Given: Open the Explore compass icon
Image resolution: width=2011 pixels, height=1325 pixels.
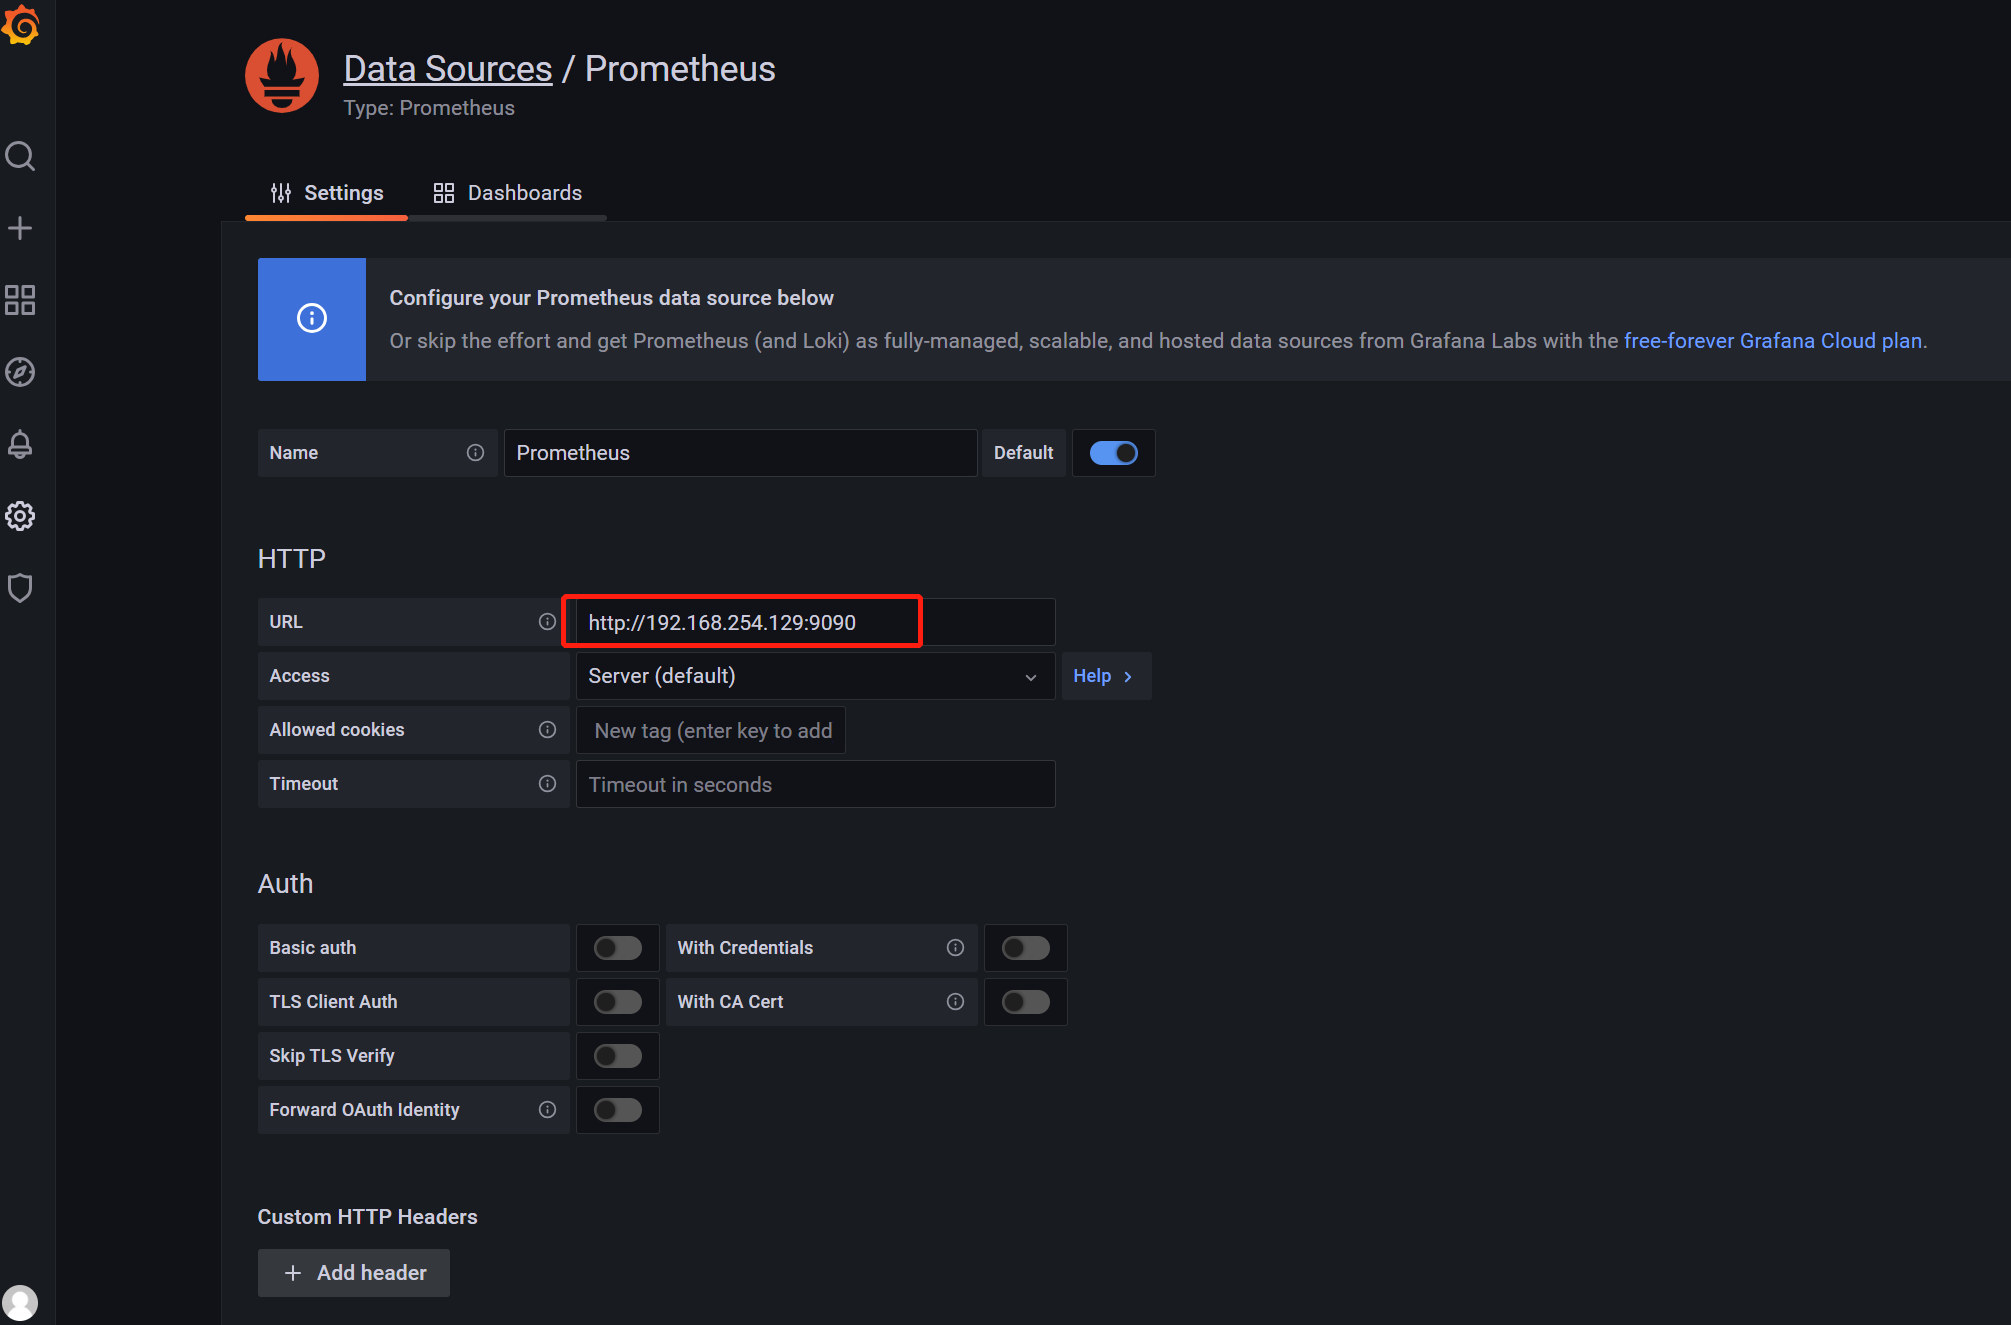Looking at the screenshot, I should click(20, 372).
